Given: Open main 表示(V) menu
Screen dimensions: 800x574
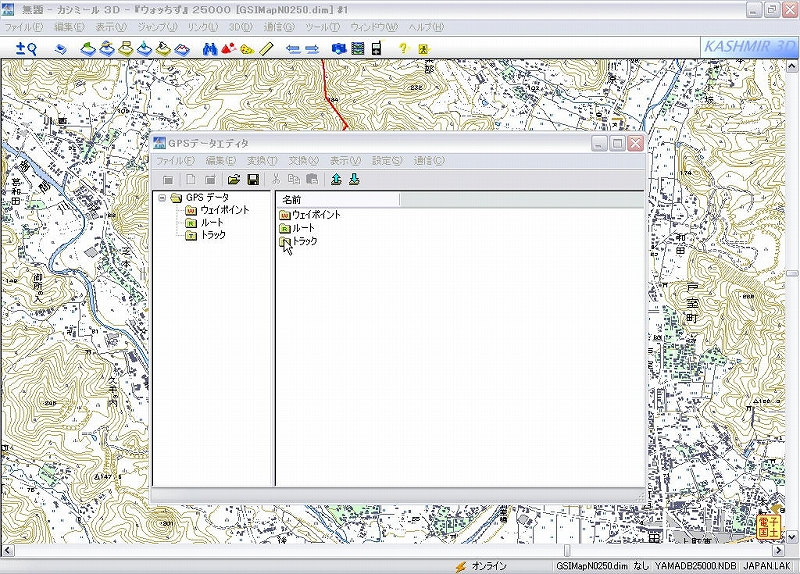Looking at the screenshot, I should (x=111, y=27).
